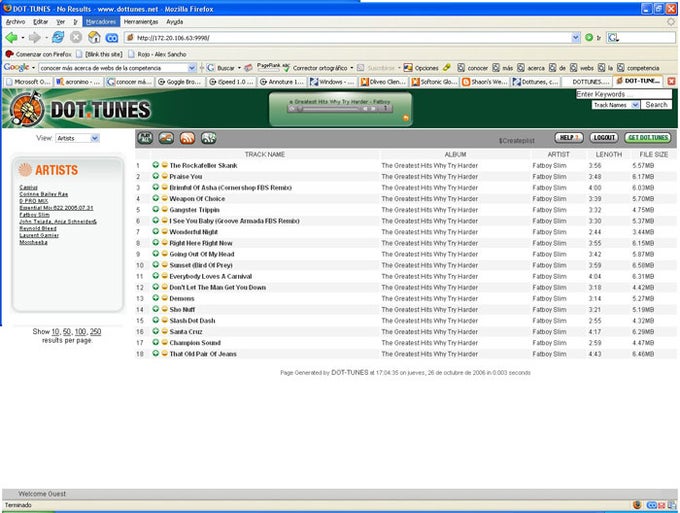Viewport: 680px width, 513px height.
Task: Click green play icon for Santa Cruz
Action: click(155, 331)
